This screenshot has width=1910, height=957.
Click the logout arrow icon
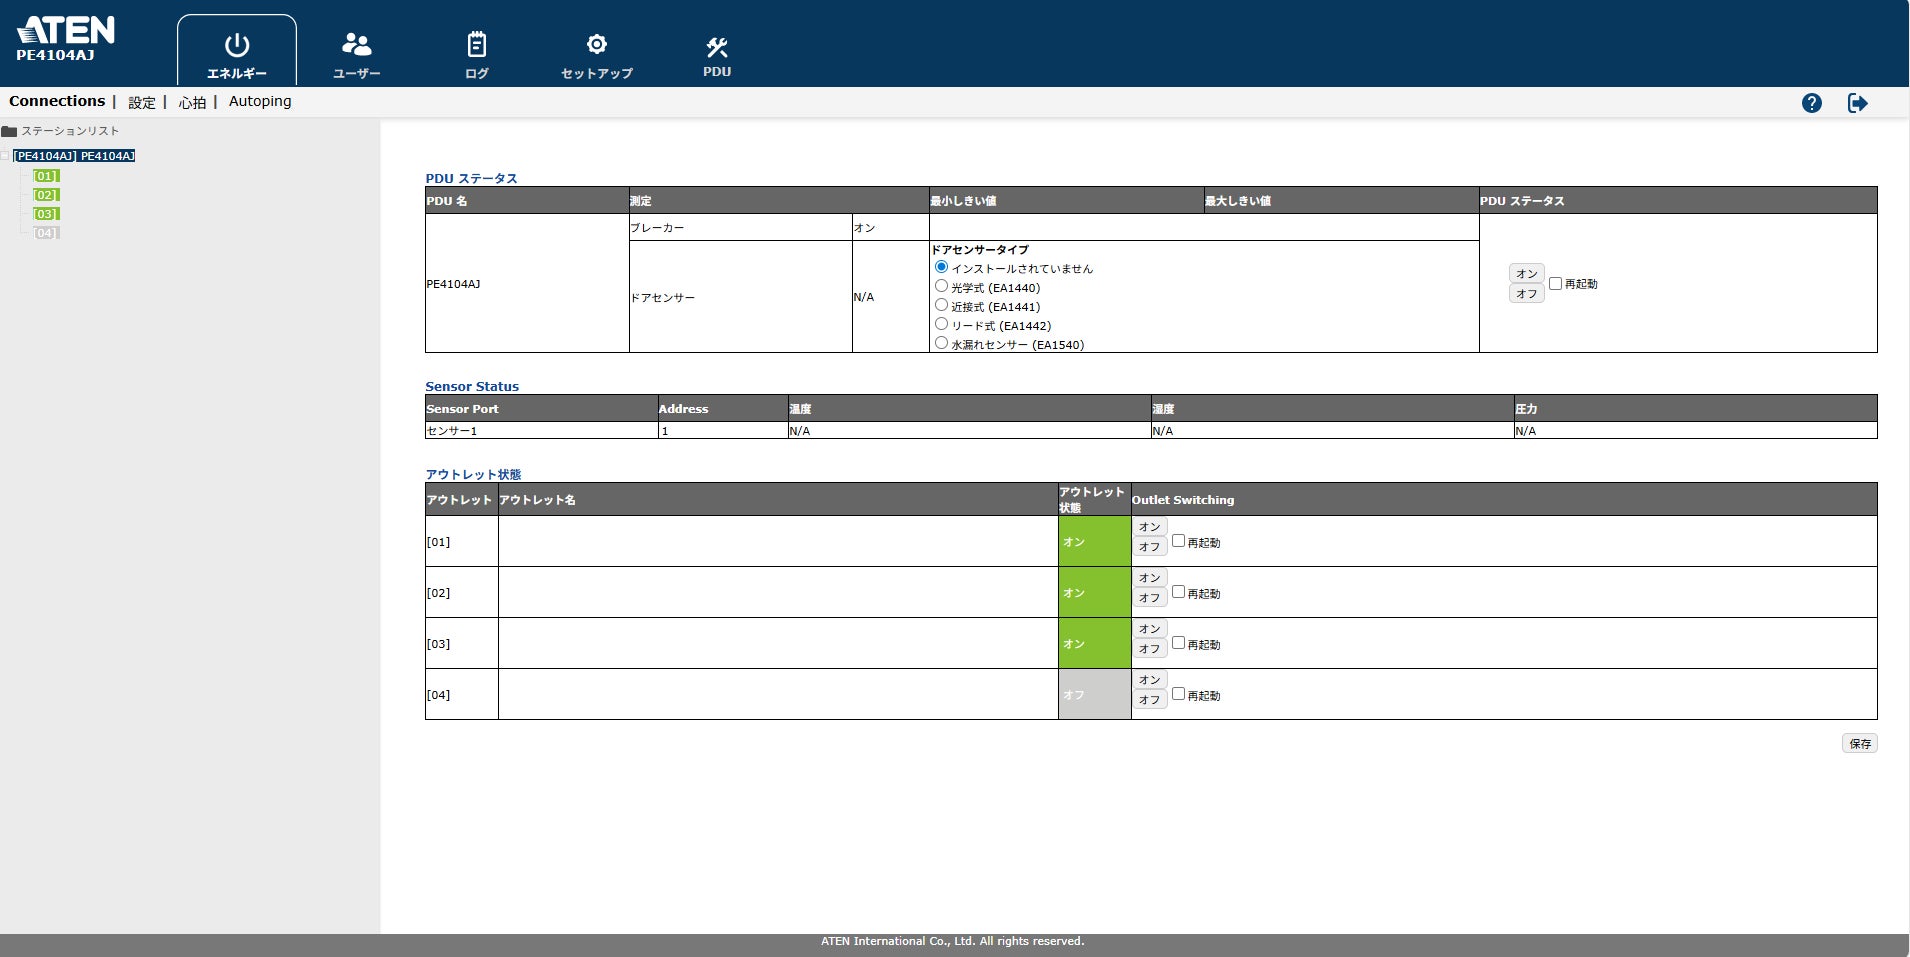pos(1858,103)
